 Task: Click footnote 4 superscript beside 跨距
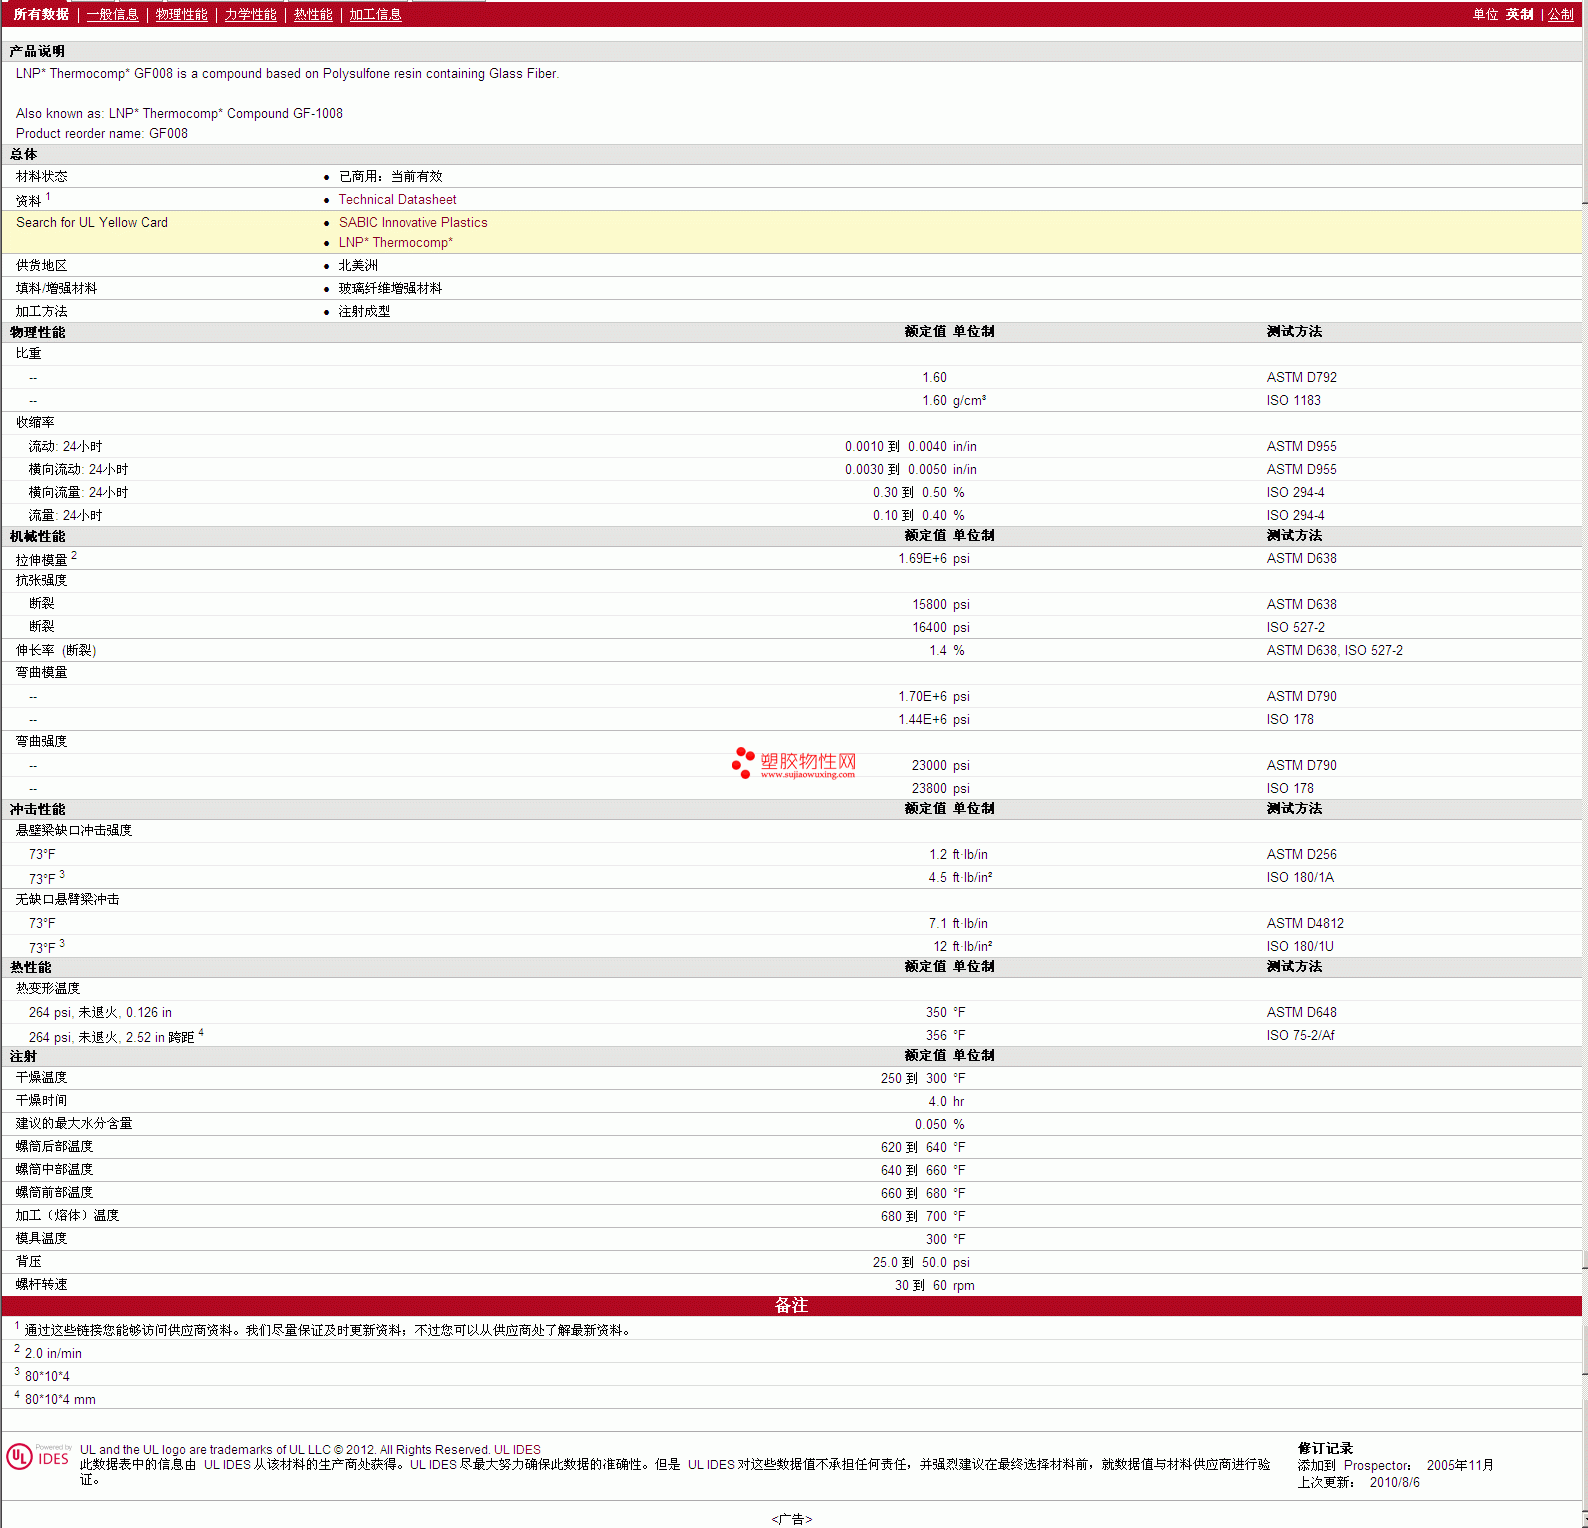point(201,1032)
